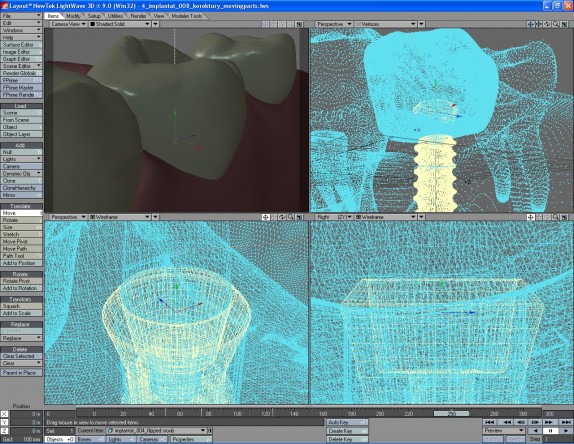Click the maximize icon in Camera View viewport
Image resolution: width=574 pixels, height=444 pixels.
[299, 24]
